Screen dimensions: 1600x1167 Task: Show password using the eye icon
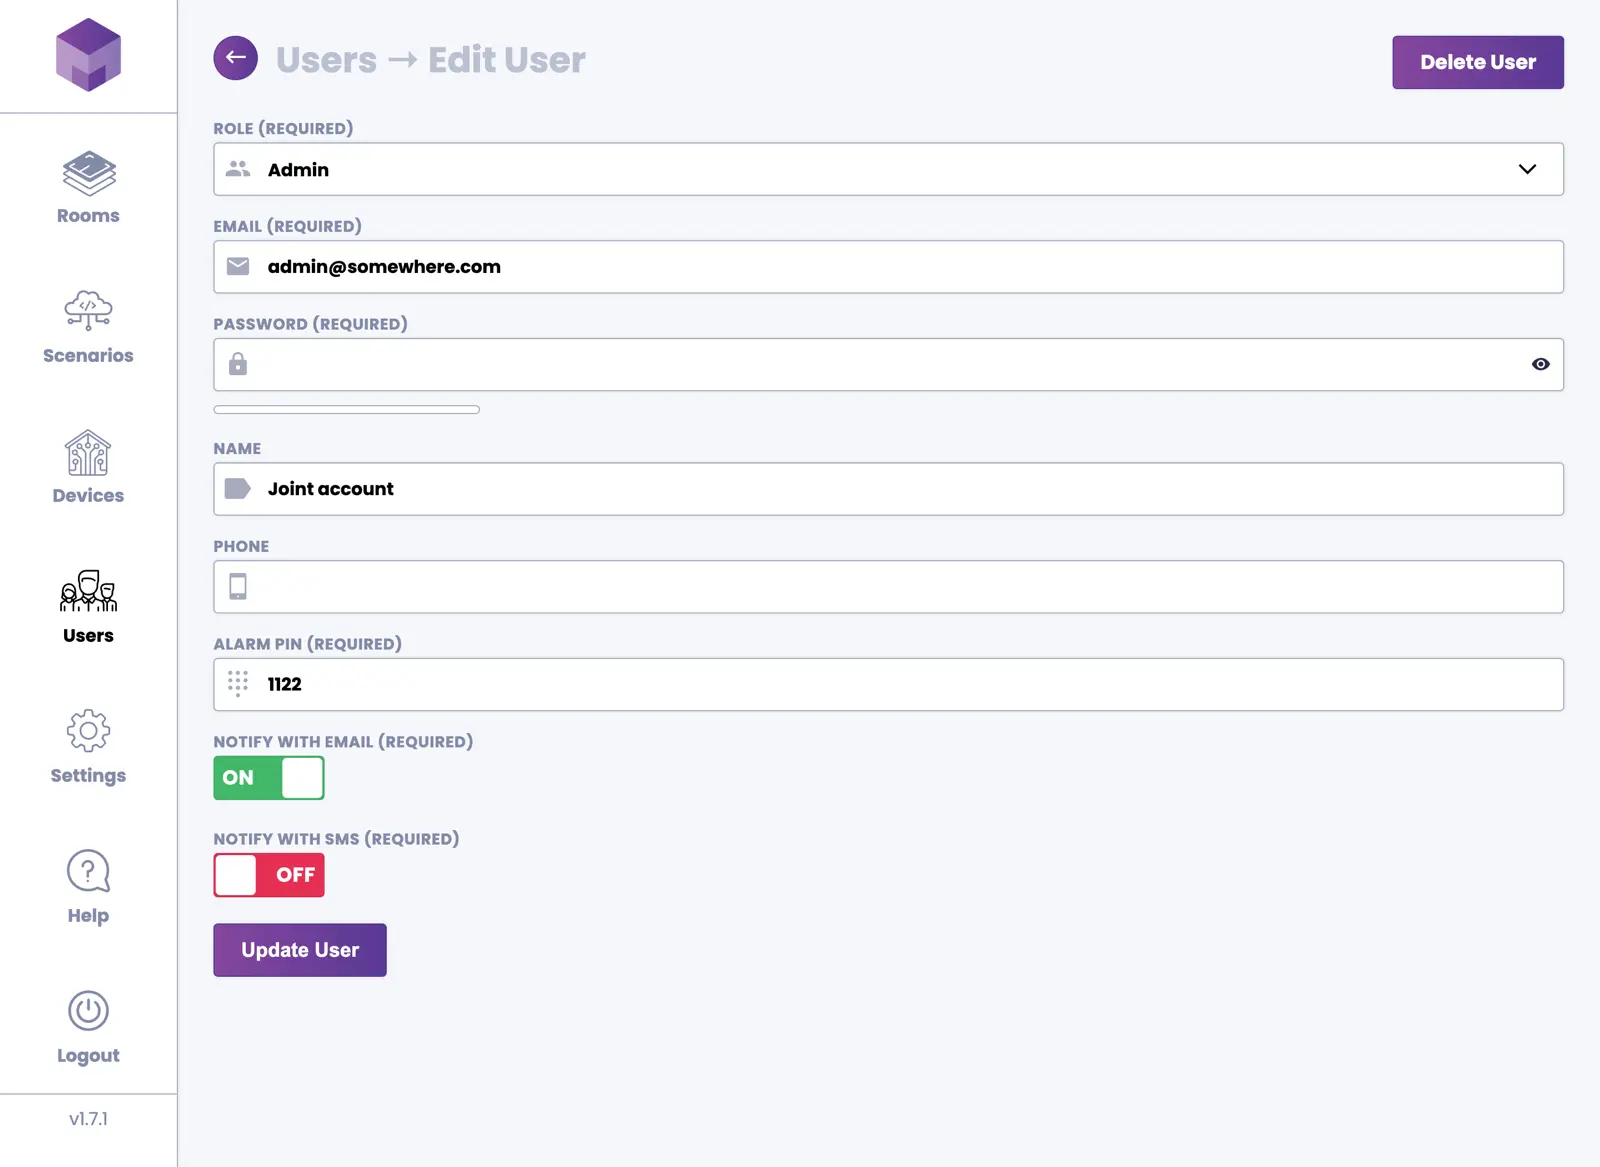1540,365
